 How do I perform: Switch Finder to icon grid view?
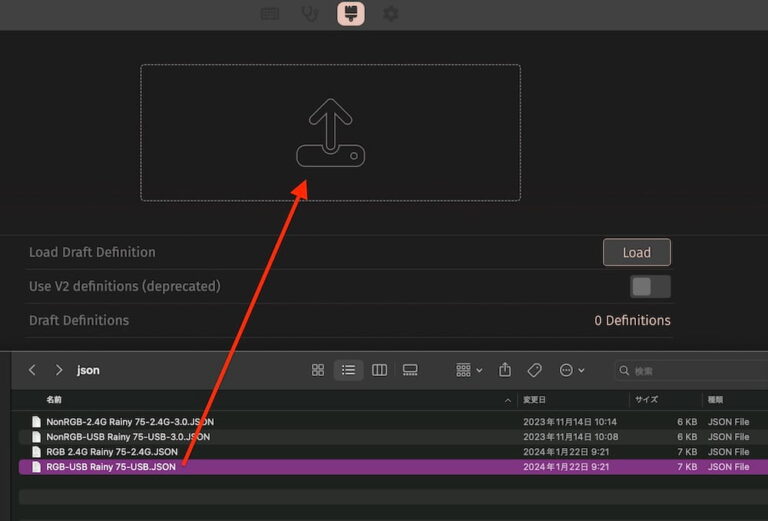(x=318, y=370)
